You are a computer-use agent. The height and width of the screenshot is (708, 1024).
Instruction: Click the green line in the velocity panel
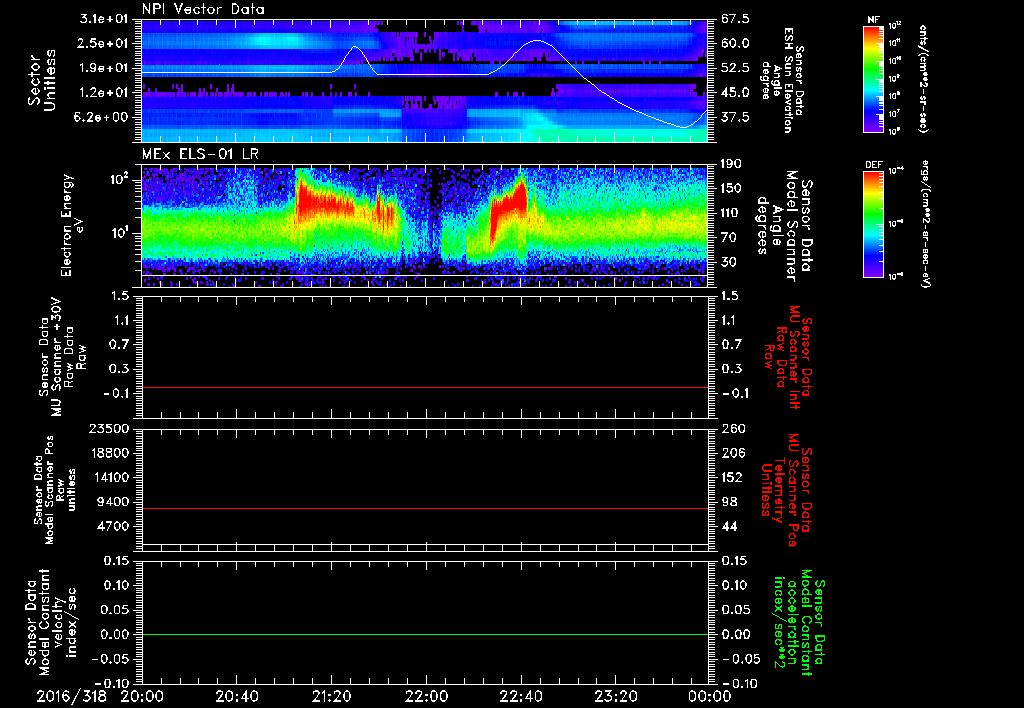424,634
